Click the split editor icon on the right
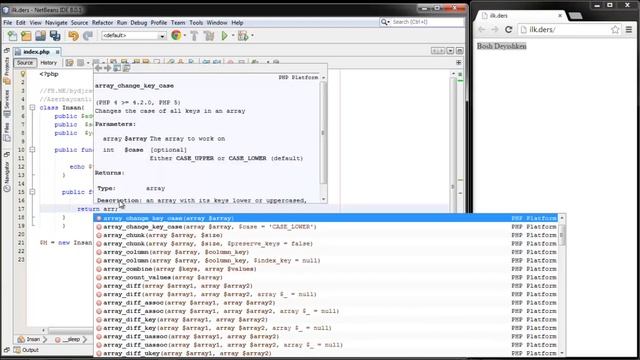The height and width of the screenshot is (360, 640). [458, 62]
